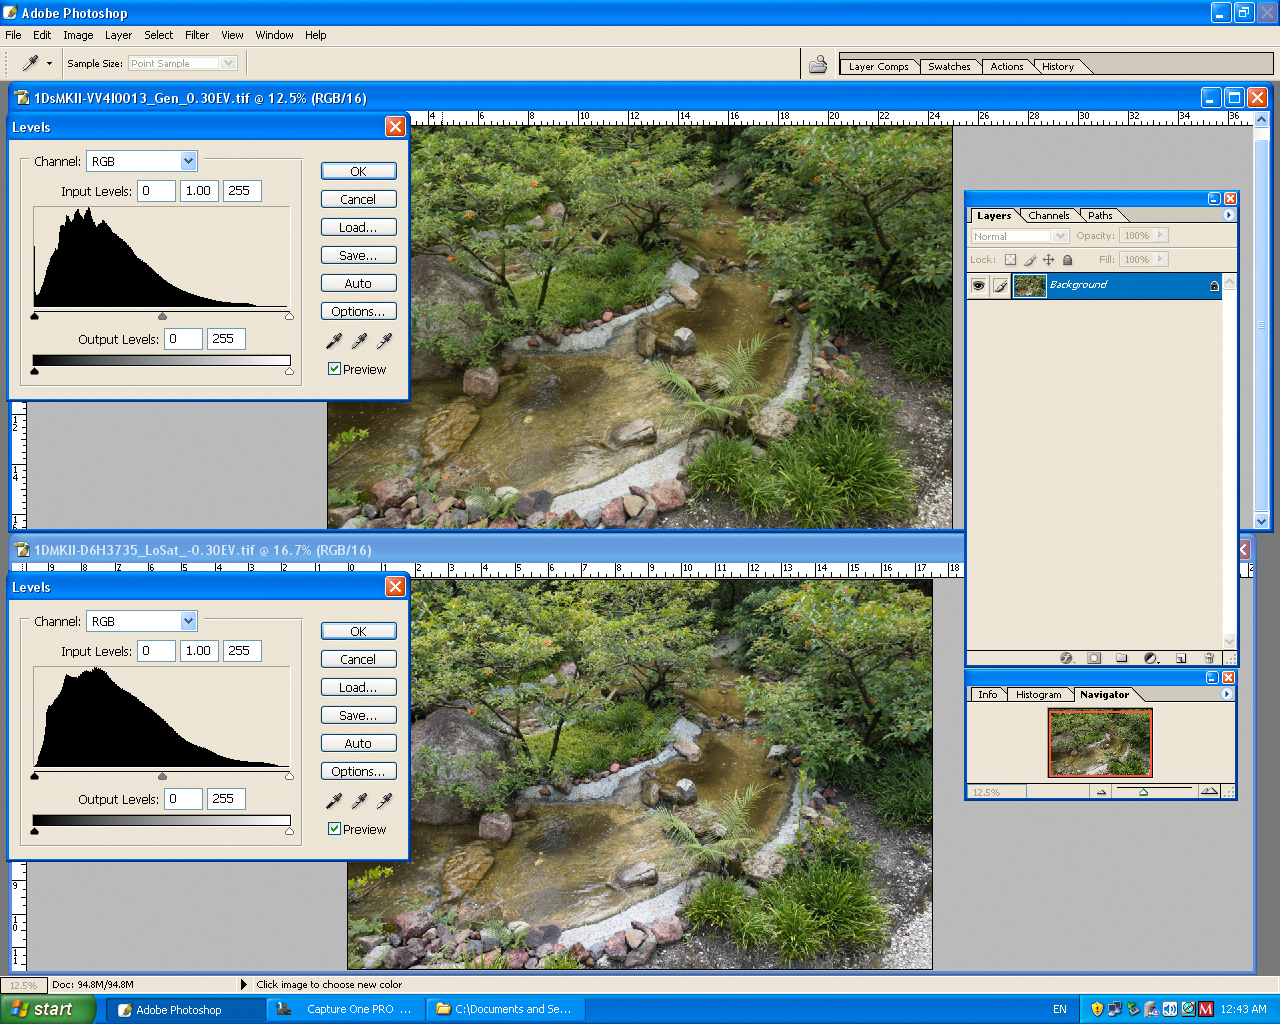The width and height of the screenshot is (1280, 1024).
Task: Open the Filter menu
Action: pos(197,35)
